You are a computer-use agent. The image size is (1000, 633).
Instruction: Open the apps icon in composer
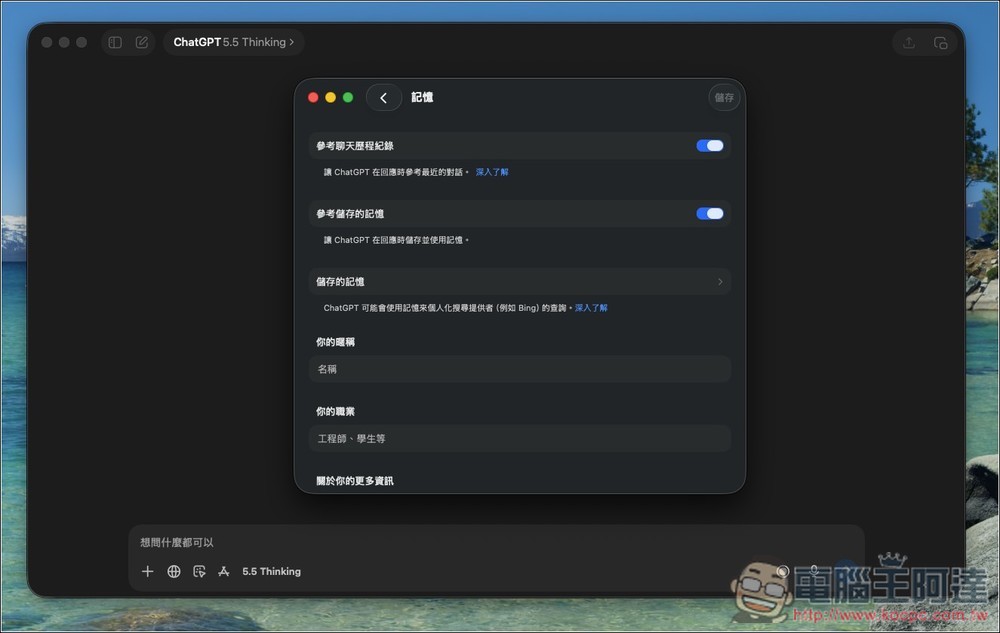click(223, 571)
